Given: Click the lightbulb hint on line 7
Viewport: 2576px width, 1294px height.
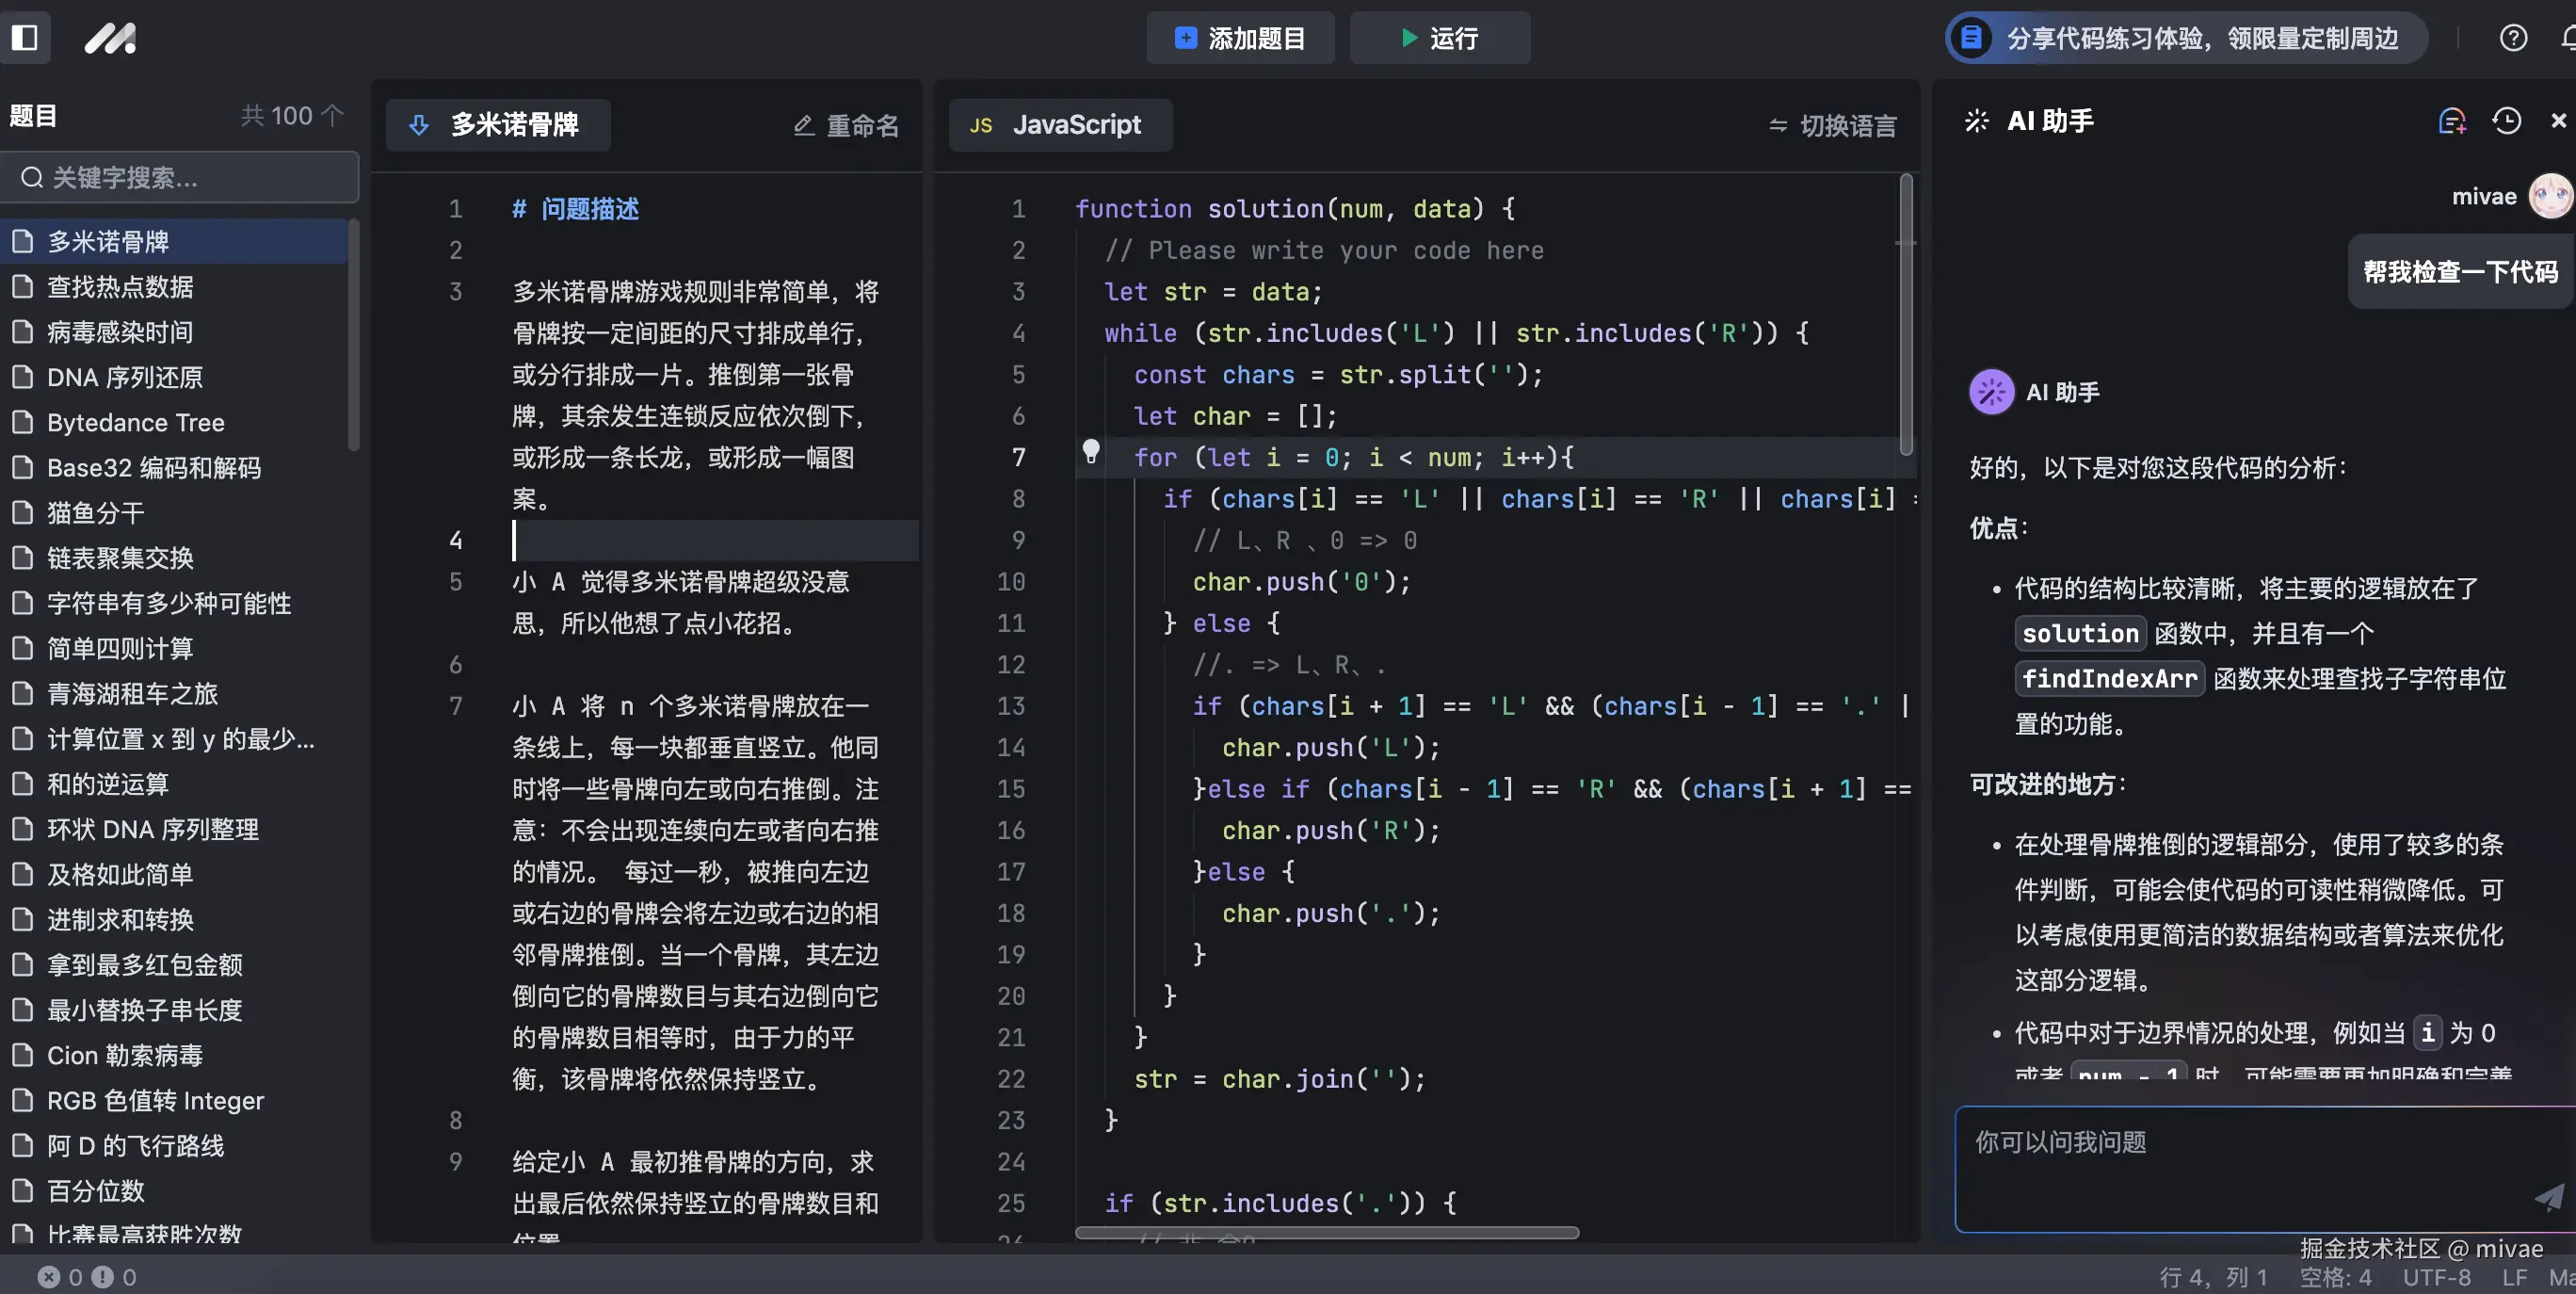Looking at the screenshot, I should (x=1091, y=452).
